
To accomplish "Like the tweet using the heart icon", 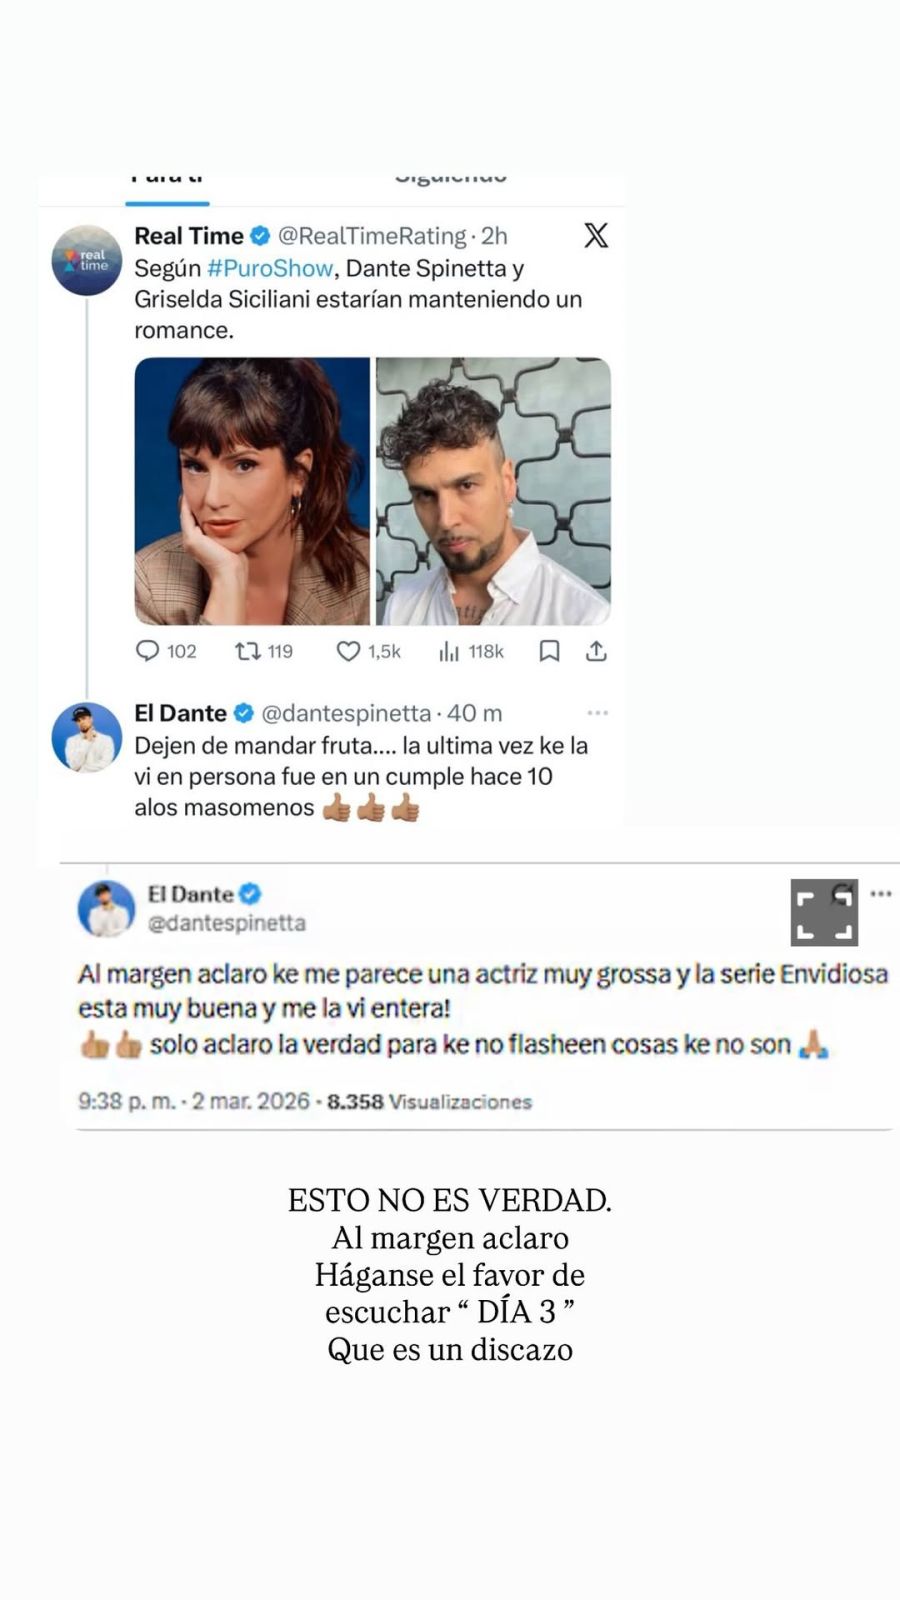I will [348, 652].
